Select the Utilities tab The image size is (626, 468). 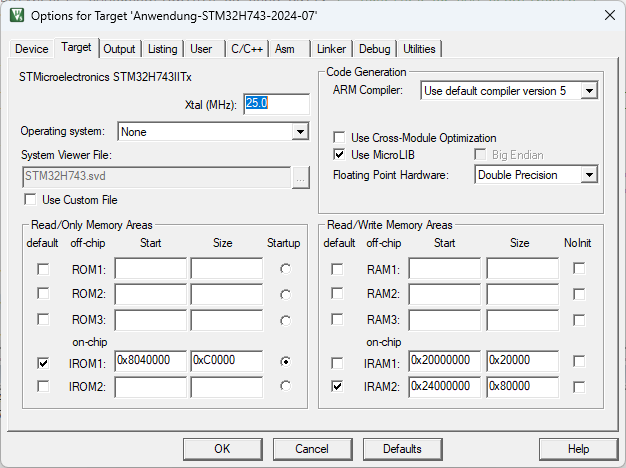pos(419,49)
